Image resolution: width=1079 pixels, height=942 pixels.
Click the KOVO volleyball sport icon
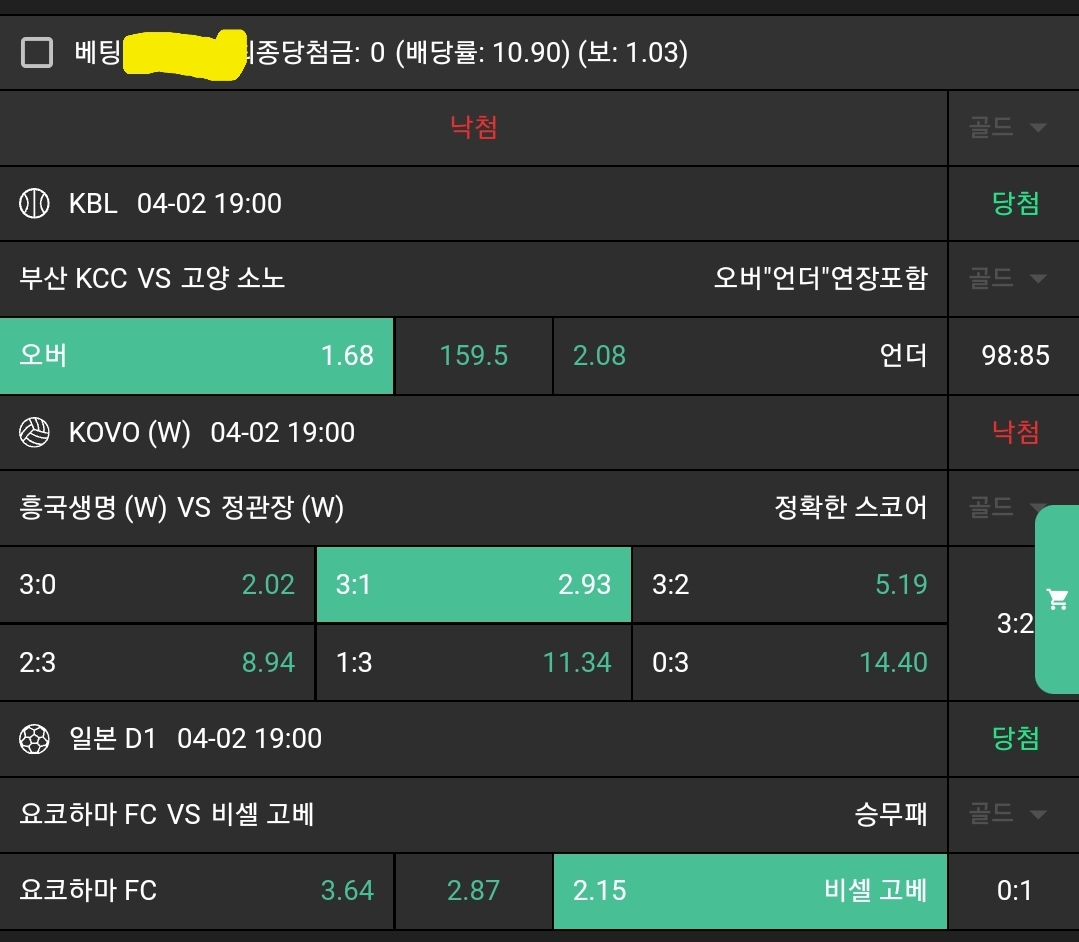pyautogui.click(x=35, y=433)
